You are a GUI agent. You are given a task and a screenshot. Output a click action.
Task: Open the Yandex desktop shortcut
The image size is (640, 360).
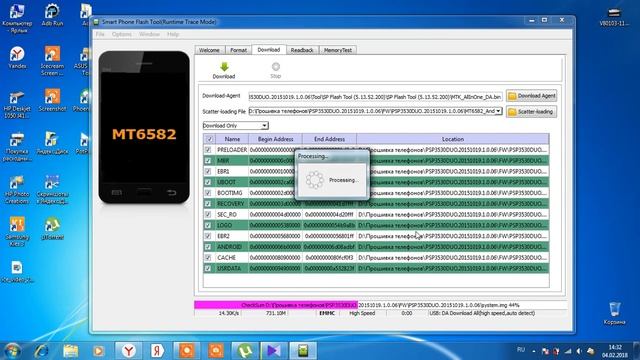pos(17,58)
